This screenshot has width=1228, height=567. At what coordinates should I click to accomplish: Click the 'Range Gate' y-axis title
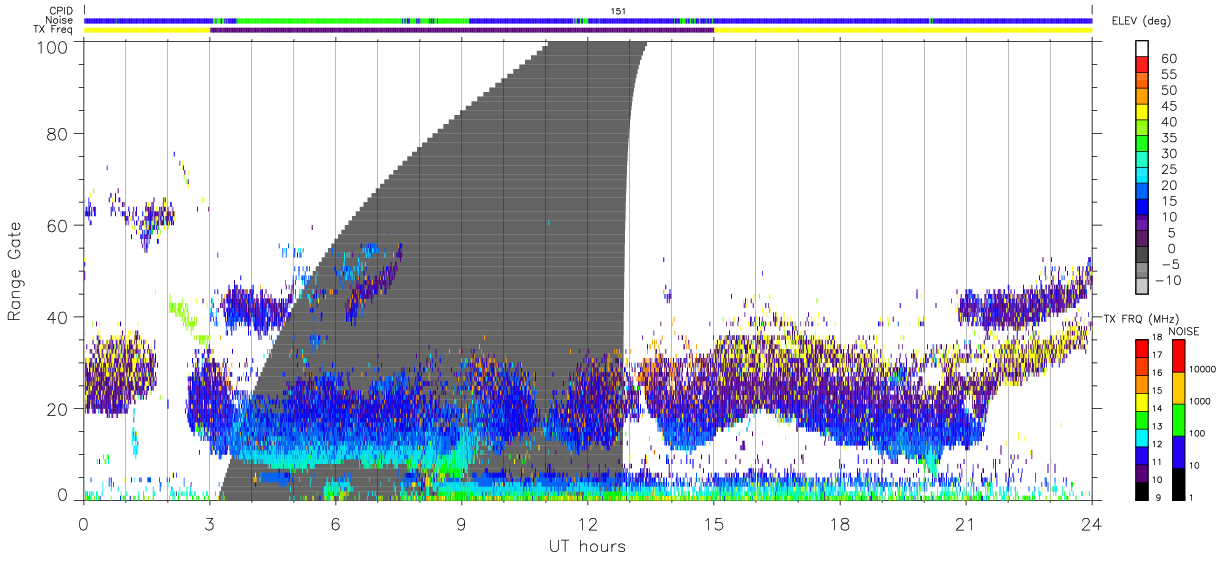click(16, 272)
